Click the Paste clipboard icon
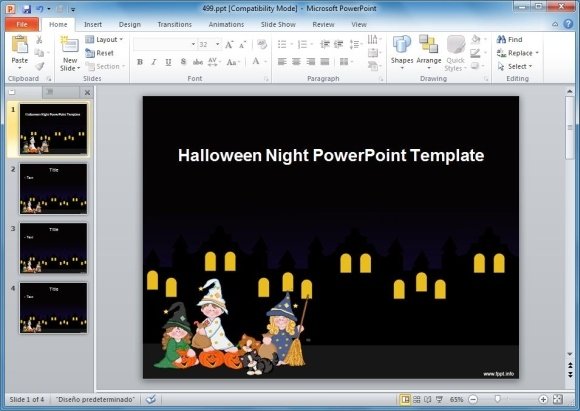 [x=20, y=44]
